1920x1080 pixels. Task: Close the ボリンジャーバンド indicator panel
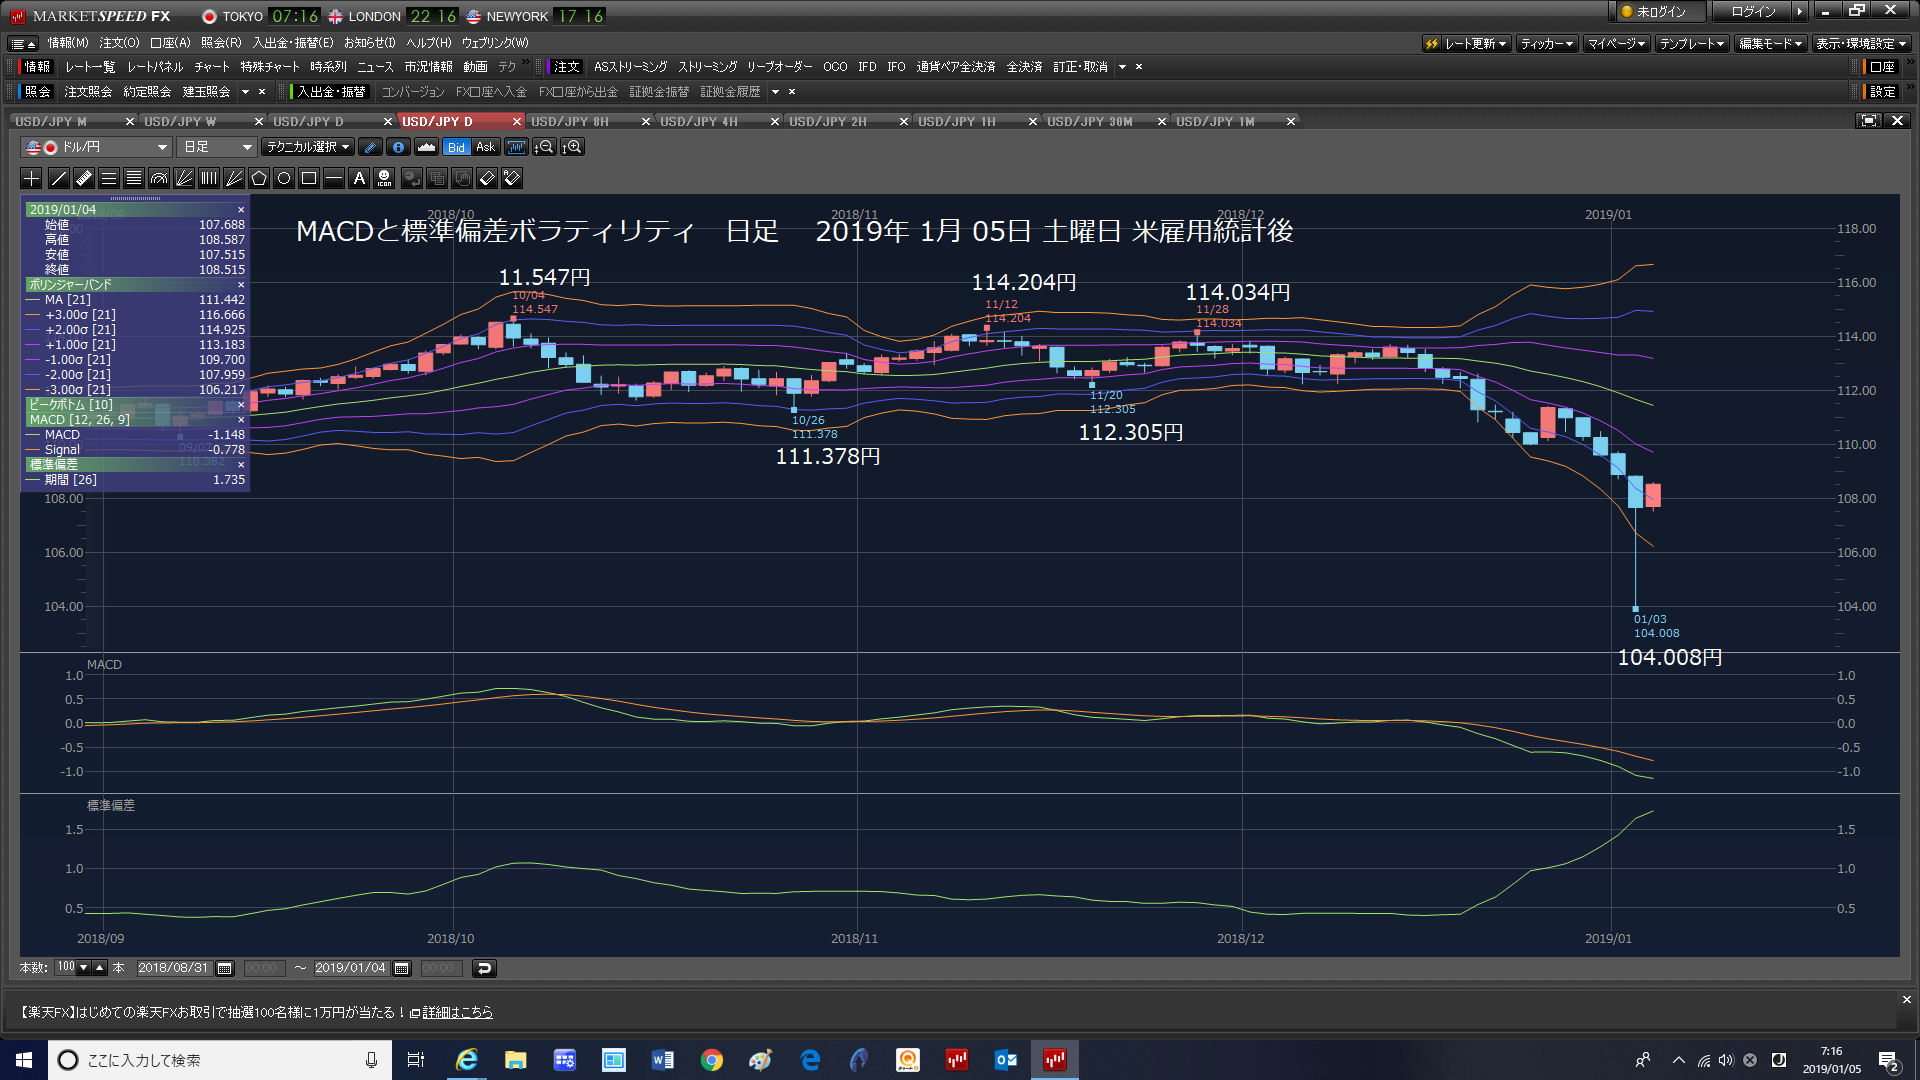(x=241, y=285)
